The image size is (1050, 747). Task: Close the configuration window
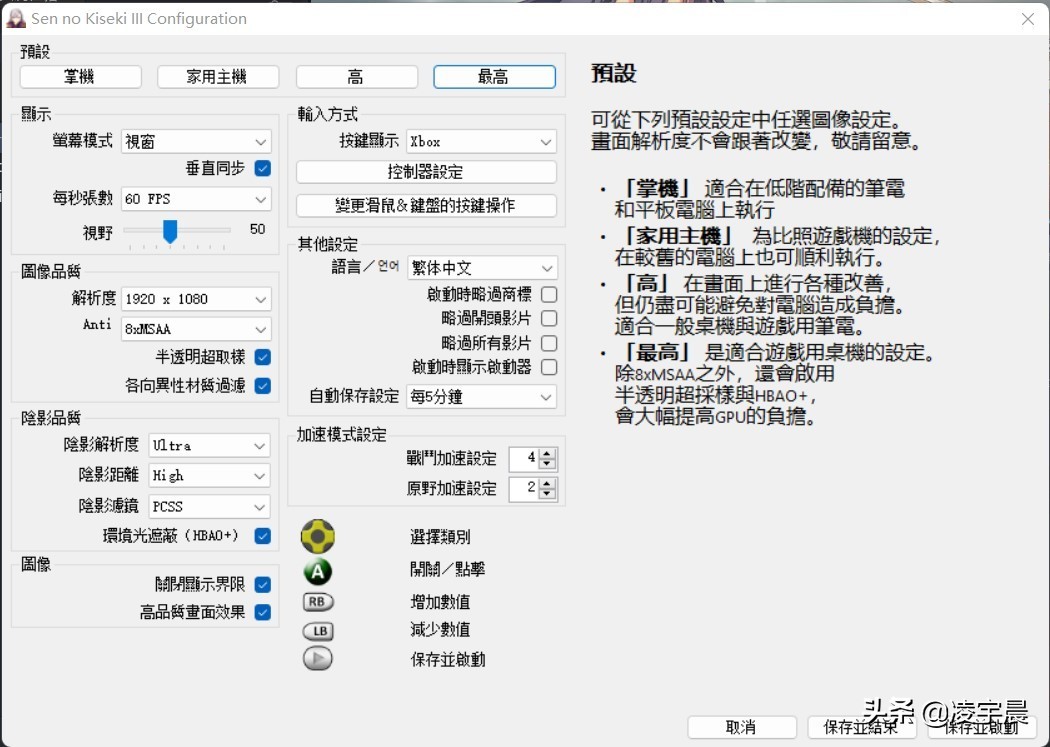[1027, 19]
